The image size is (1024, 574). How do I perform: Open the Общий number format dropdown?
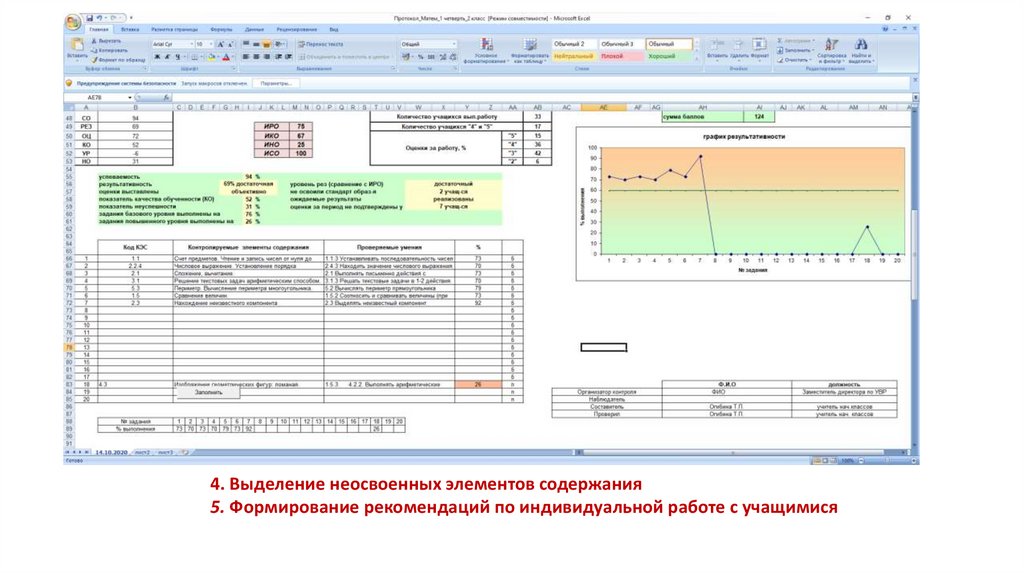[454, 44]
